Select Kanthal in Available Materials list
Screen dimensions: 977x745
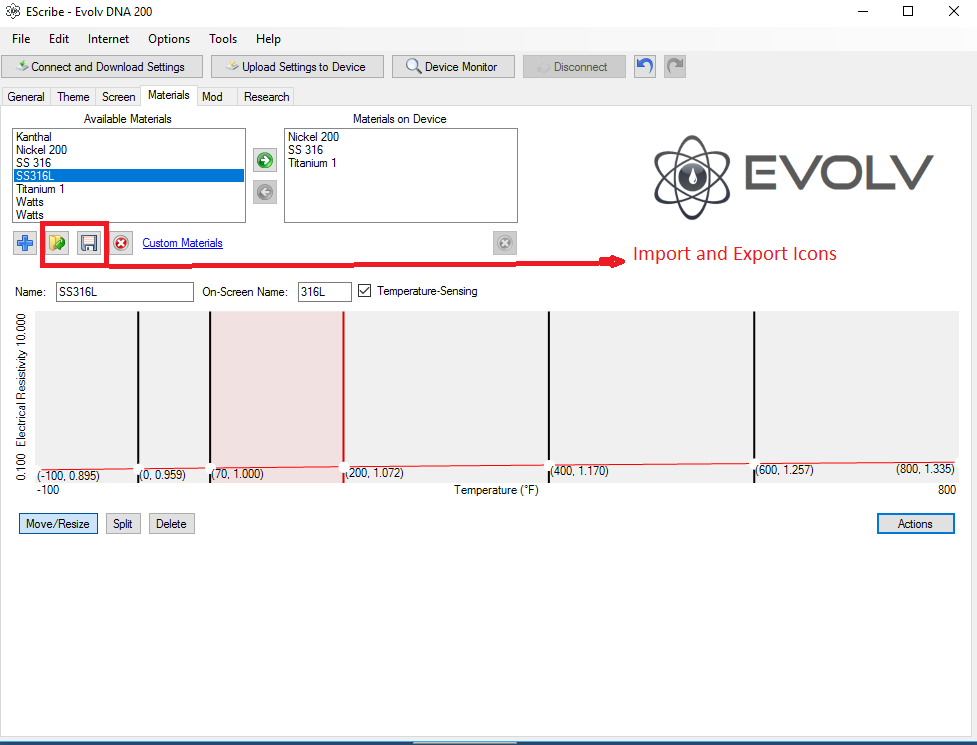tap(34, 137)
